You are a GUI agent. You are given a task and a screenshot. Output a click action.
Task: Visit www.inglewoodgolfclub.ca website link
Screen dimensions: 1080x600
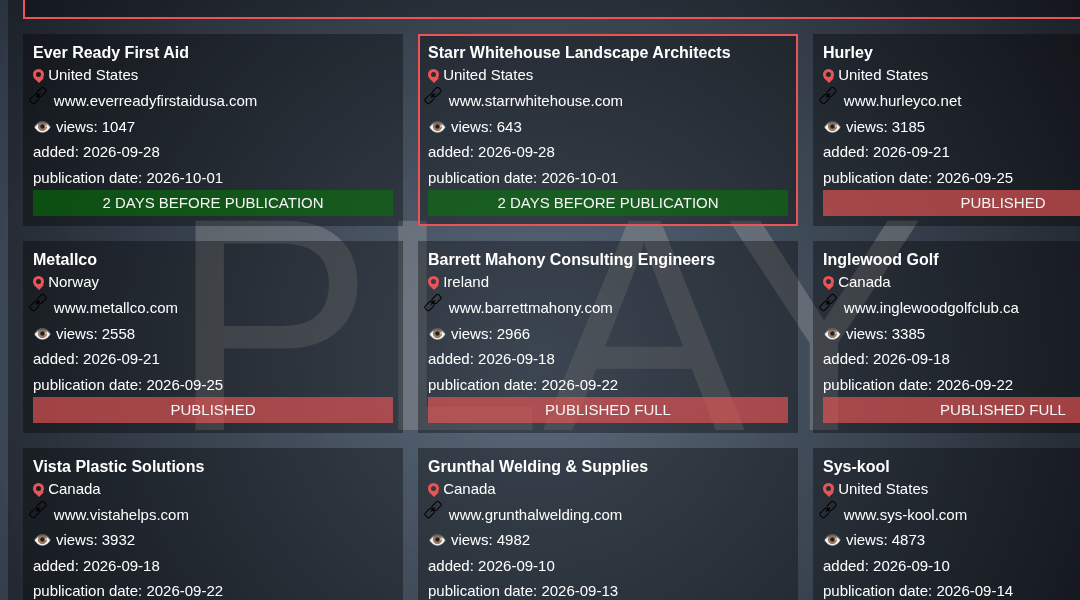931,308
